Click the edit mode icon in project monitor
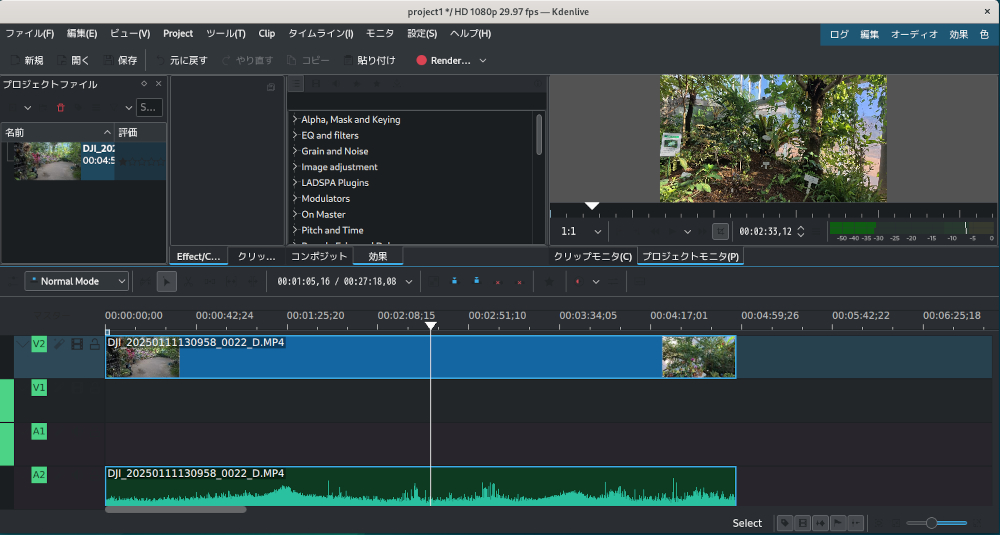This screenshot has height=535, width=1000. tap(720, 231)
